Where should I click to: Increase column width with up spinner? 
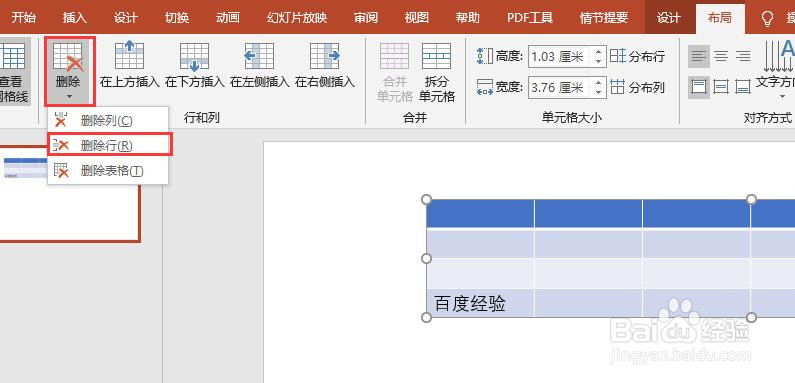coord(599,82)
